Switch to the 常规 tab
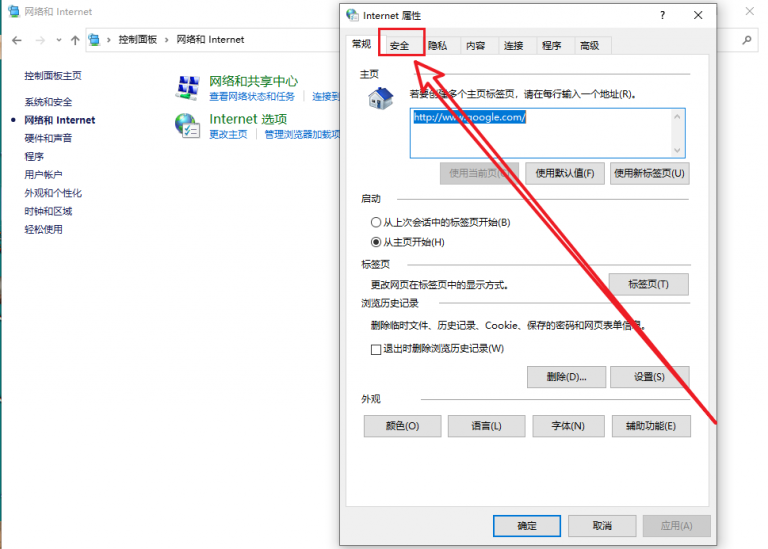Image resolution: width=768 pixels, height=549 pixels. pyautogui.click(x=361, y=44)
